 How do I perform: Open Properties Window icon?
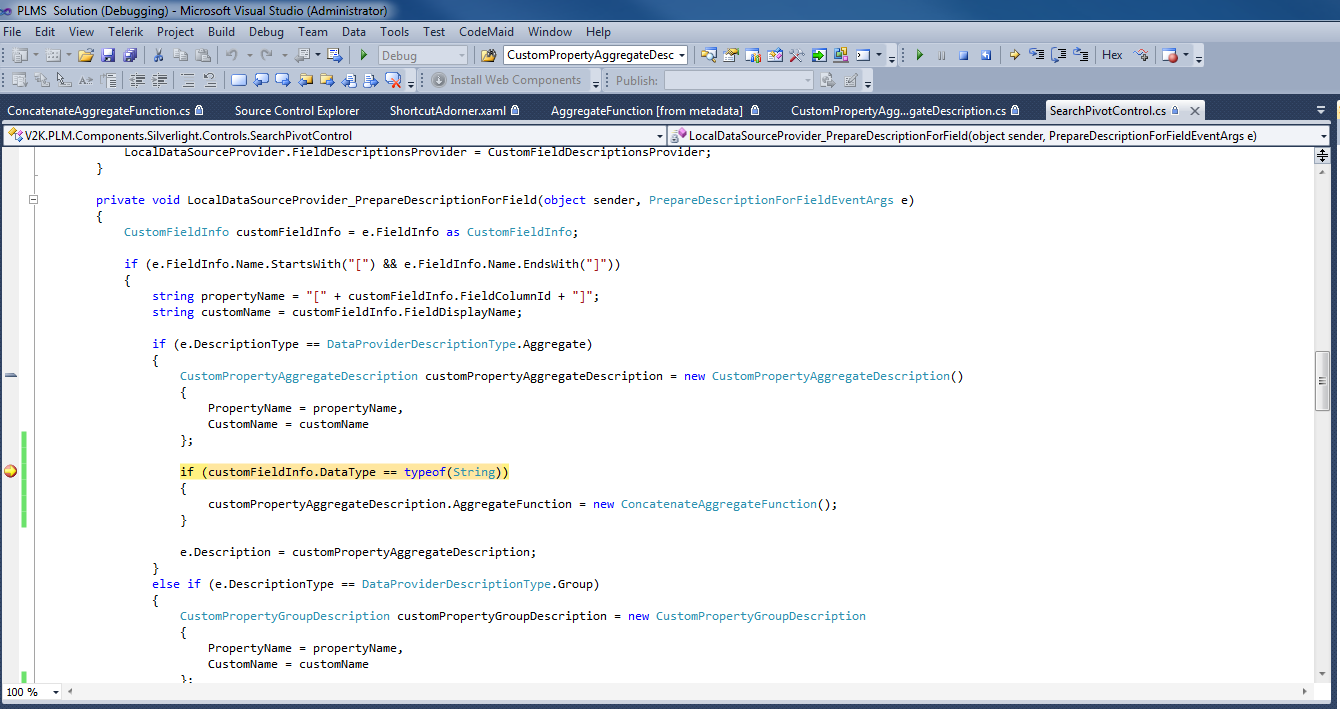731,55
